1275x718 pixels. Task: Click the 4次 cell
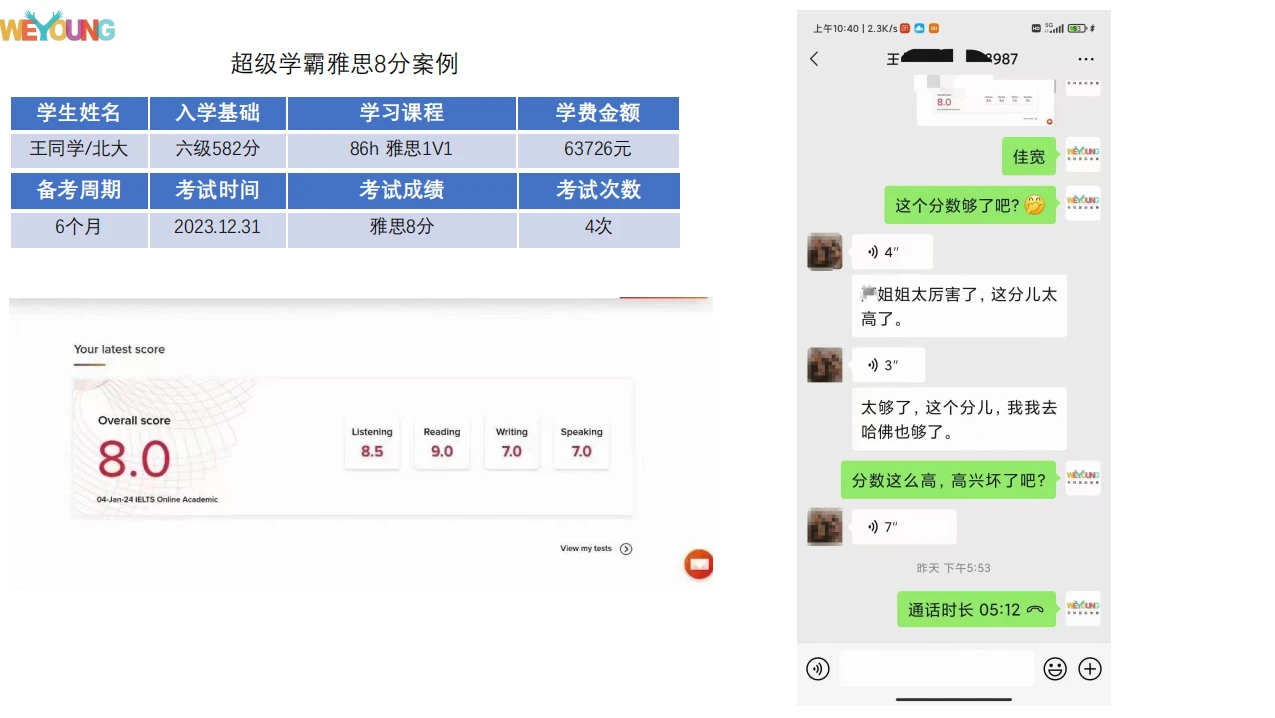pyautogui.click(x=598, y=228)
